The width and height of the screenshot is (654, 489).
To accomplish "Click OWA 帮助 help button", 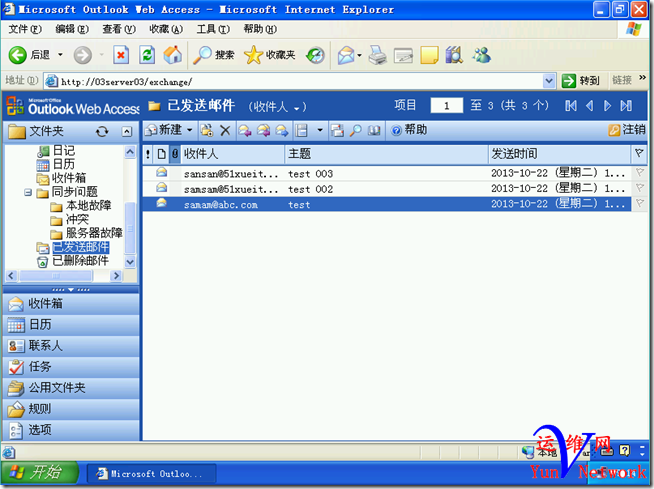I will click(x=409, y=130).
